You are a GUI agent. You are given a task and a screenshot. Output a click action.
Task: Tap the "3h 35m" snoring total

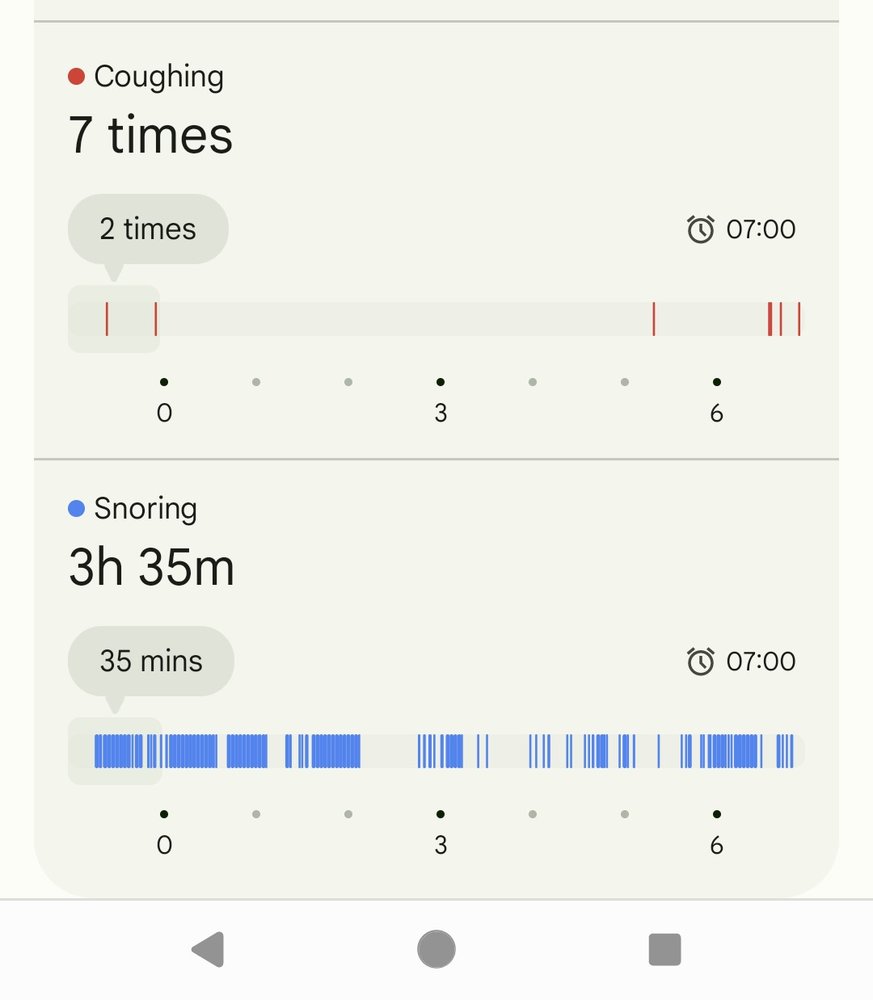coord(151,568)
